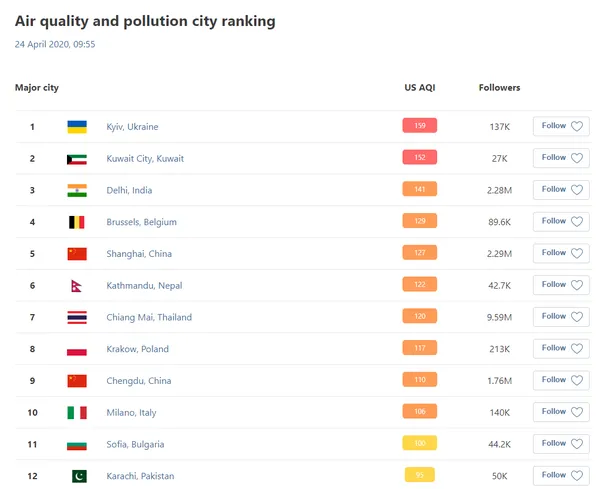This screenshot has height=489, width=600.
Task: Click the red 159 AQI badge
Action: tap(420, 126)
